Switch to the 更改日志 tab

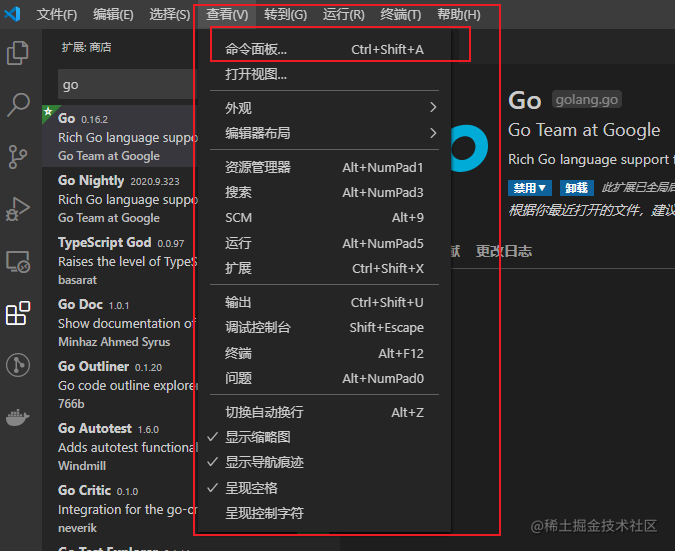tap(504, 251)
